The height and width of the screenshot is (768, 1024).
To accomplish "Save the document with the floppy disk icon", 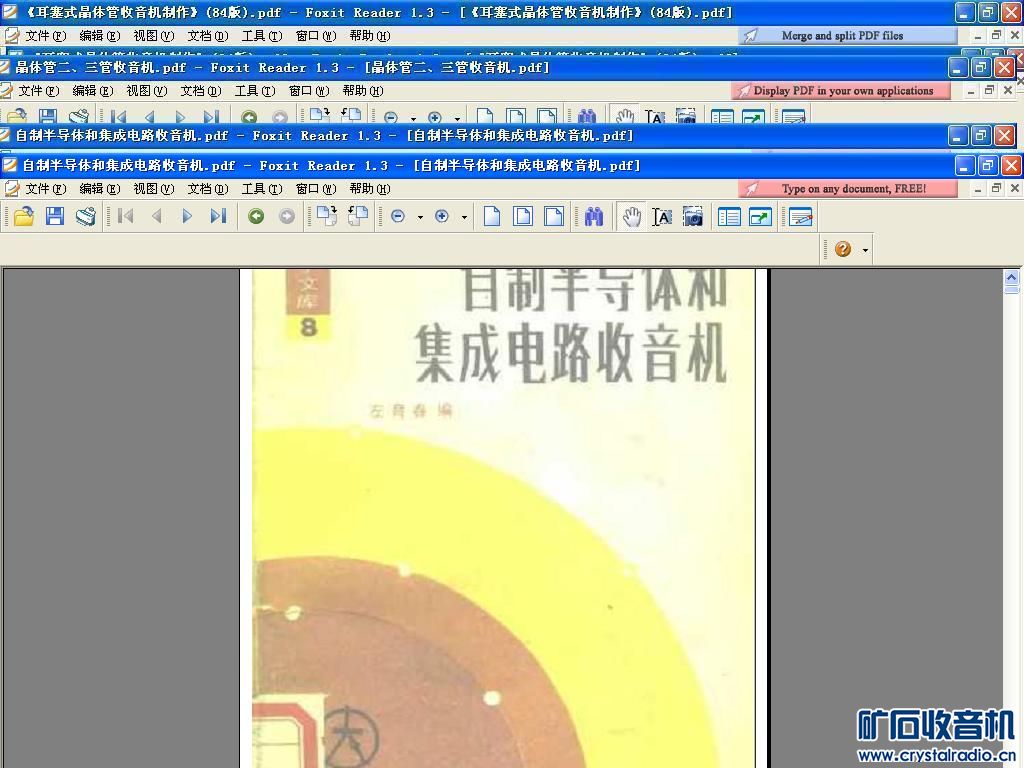I will [x=55, y=216].
